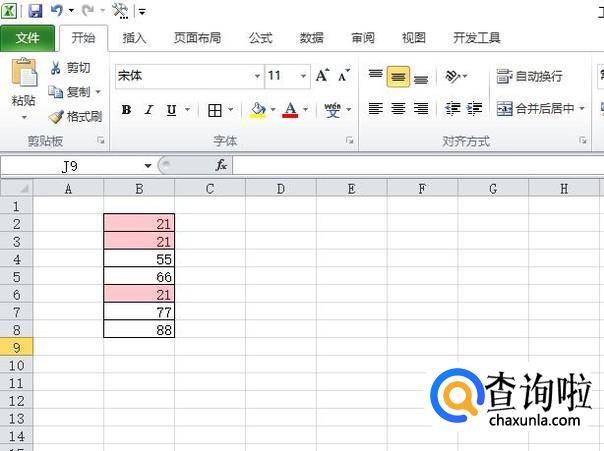The width and height of the screenshot is (604, 451).
Task: Toggle Underline formatting
Action: pyautogui.click(x=171, y=110)
